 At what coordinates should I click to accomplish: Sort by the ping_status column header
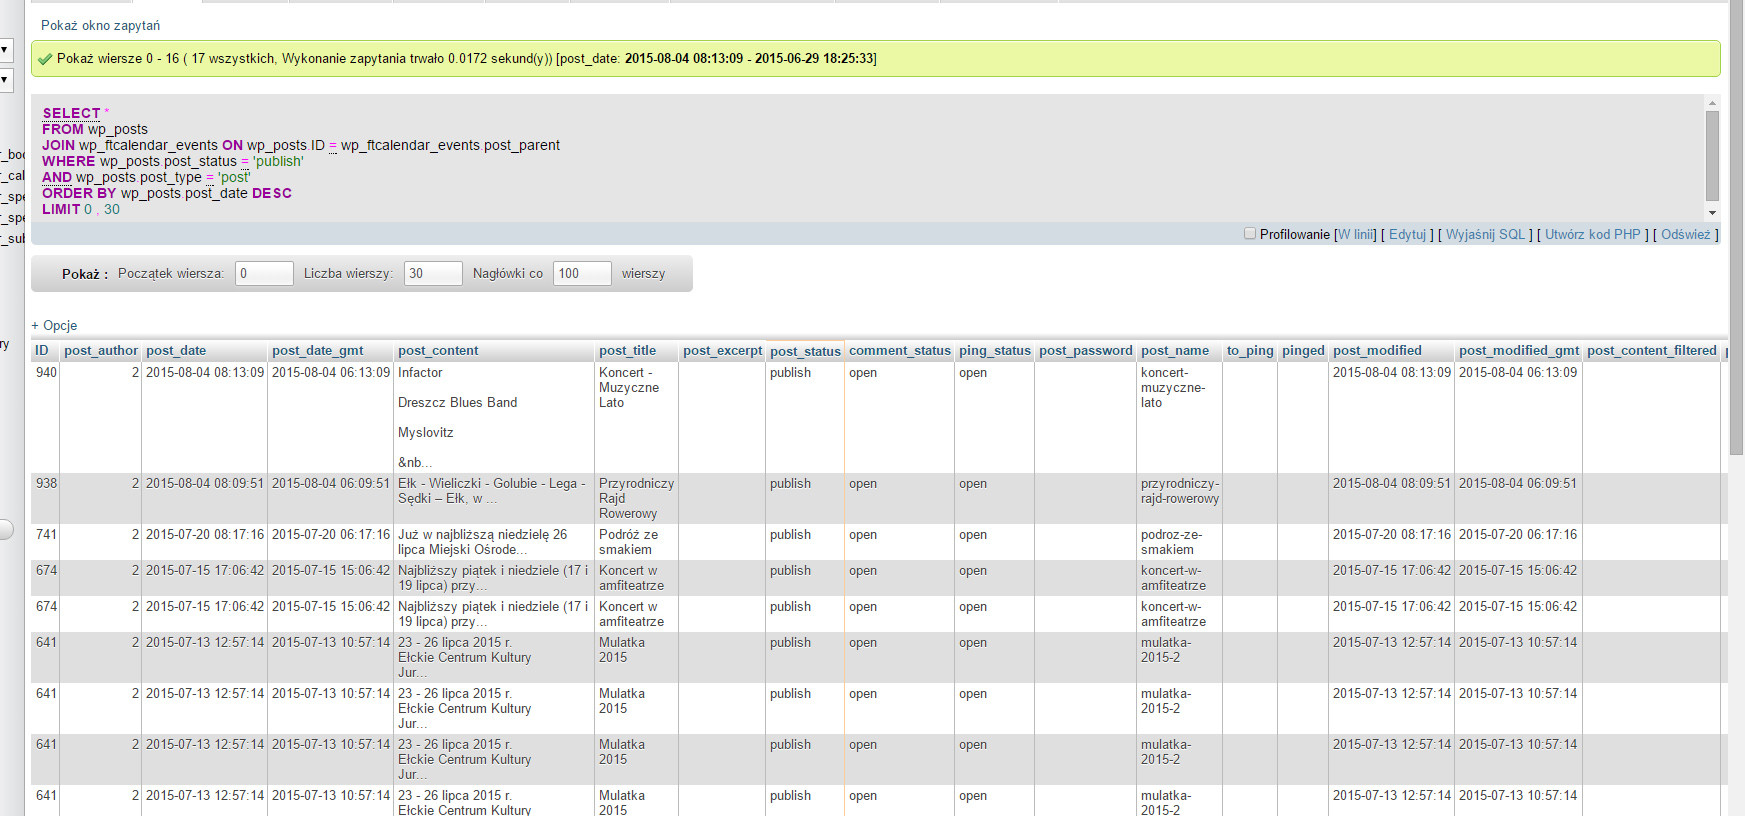(995, 350)
